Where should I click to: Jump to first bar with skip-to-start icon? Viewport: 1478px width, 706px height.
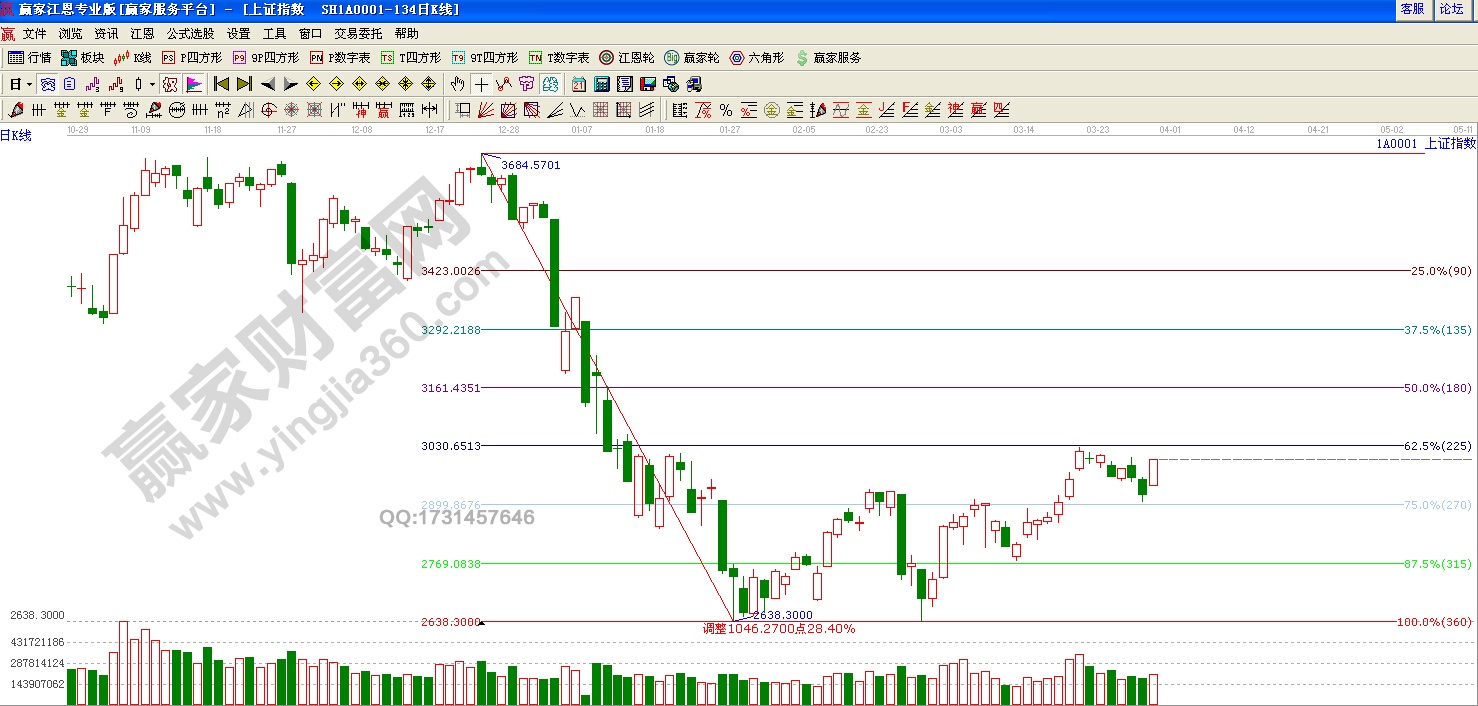tap(222, 84)
